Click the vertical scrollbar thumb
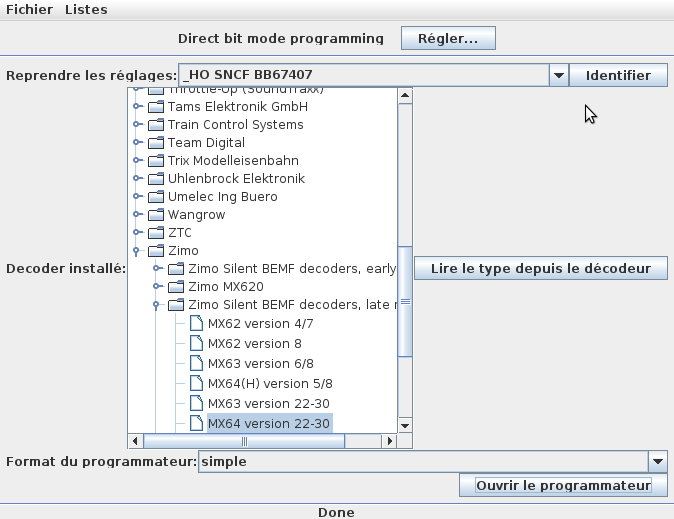674x519 pixels. click(405, 301)
